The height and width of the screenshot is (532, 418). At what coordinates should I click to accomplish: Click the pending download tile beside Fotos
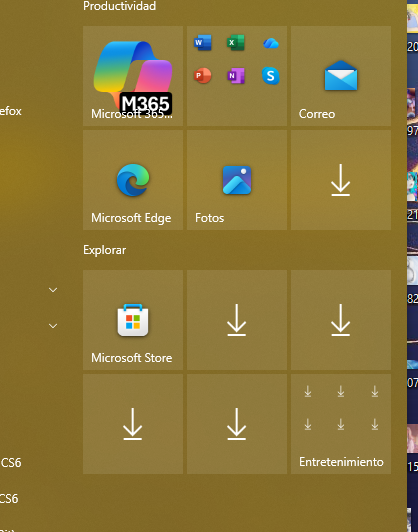click(x=341, y=180)
